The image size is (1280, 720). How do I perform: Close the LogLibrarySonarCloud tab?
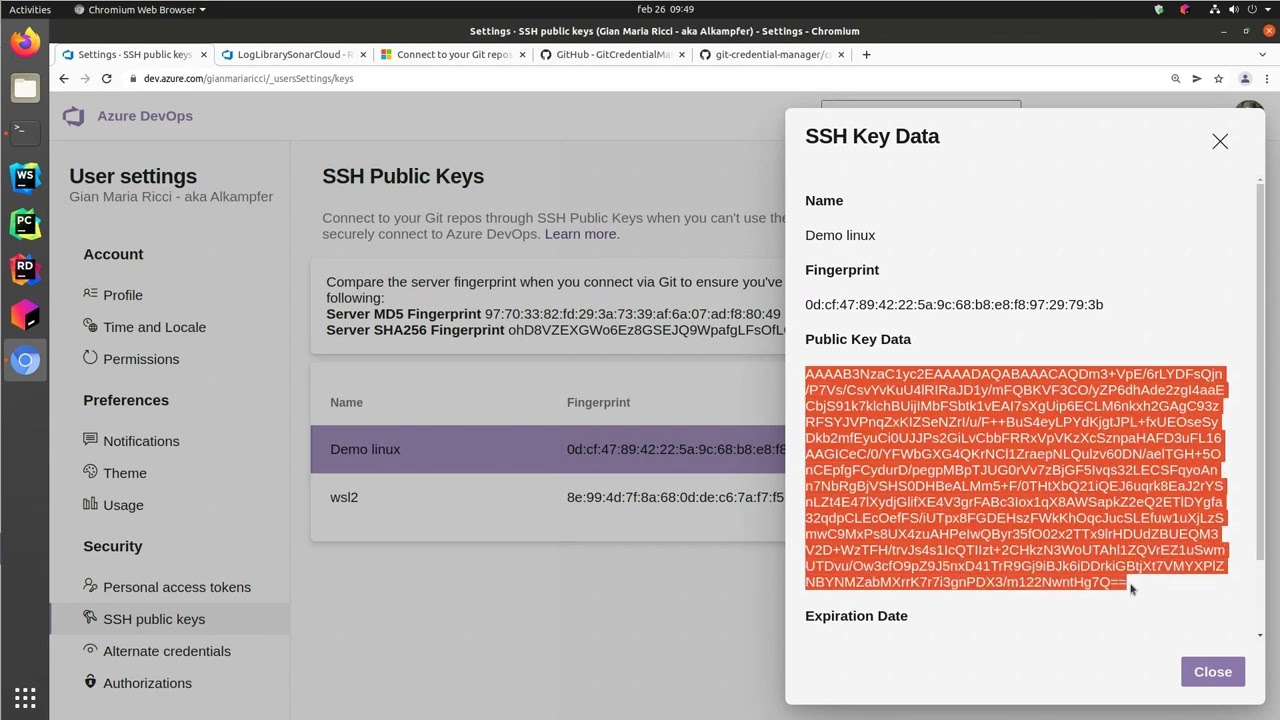[363, 55]
